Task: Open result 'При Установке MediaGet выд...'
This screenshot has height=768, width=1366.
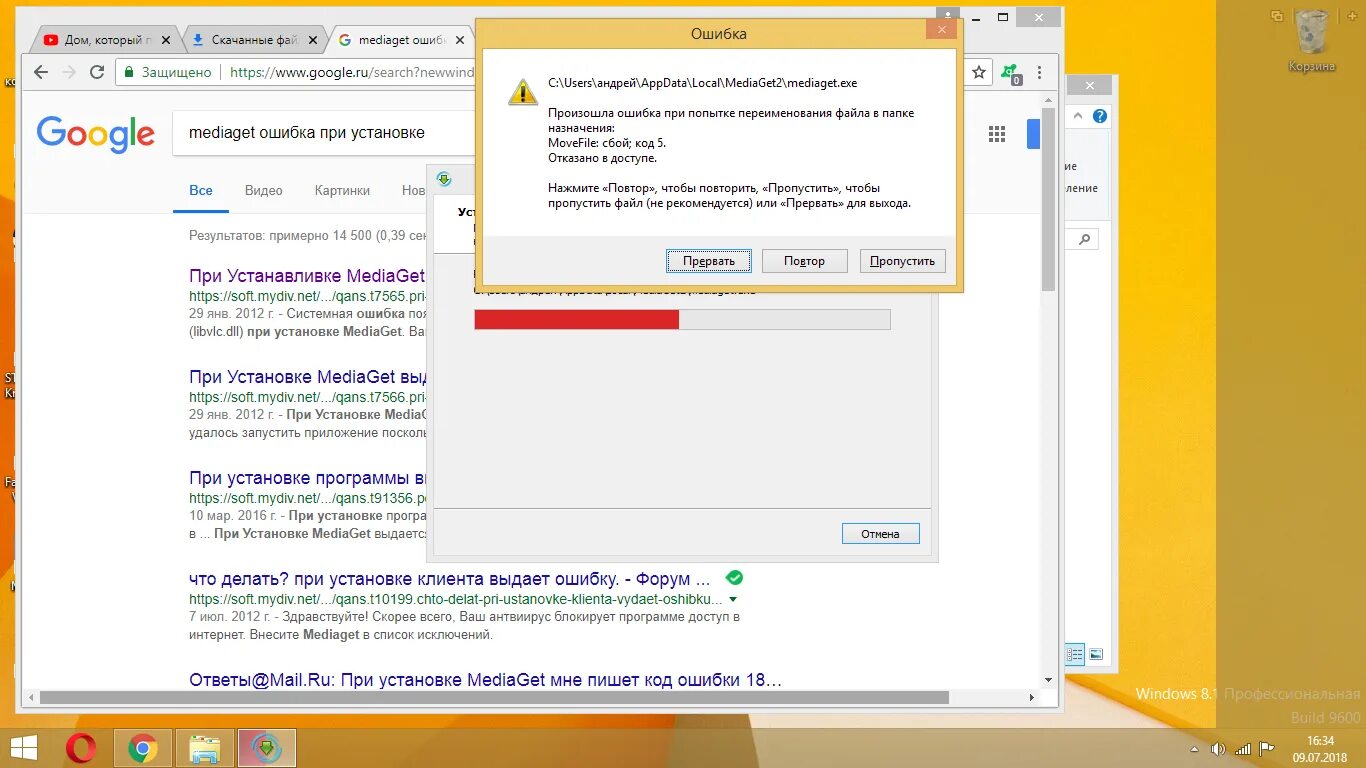Action: [x=308, y=377]
